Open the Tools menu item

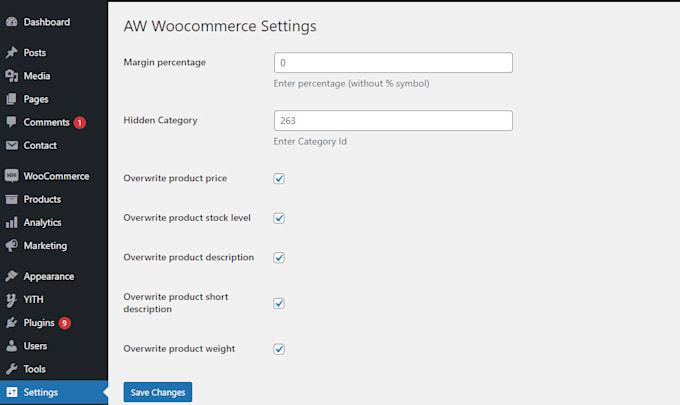54,369
